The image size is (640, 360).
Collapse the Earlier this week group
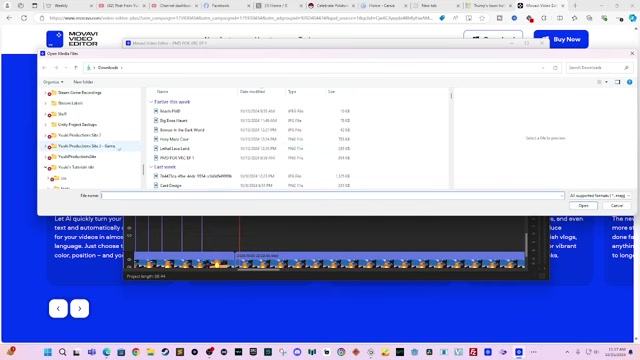(151, 102)
